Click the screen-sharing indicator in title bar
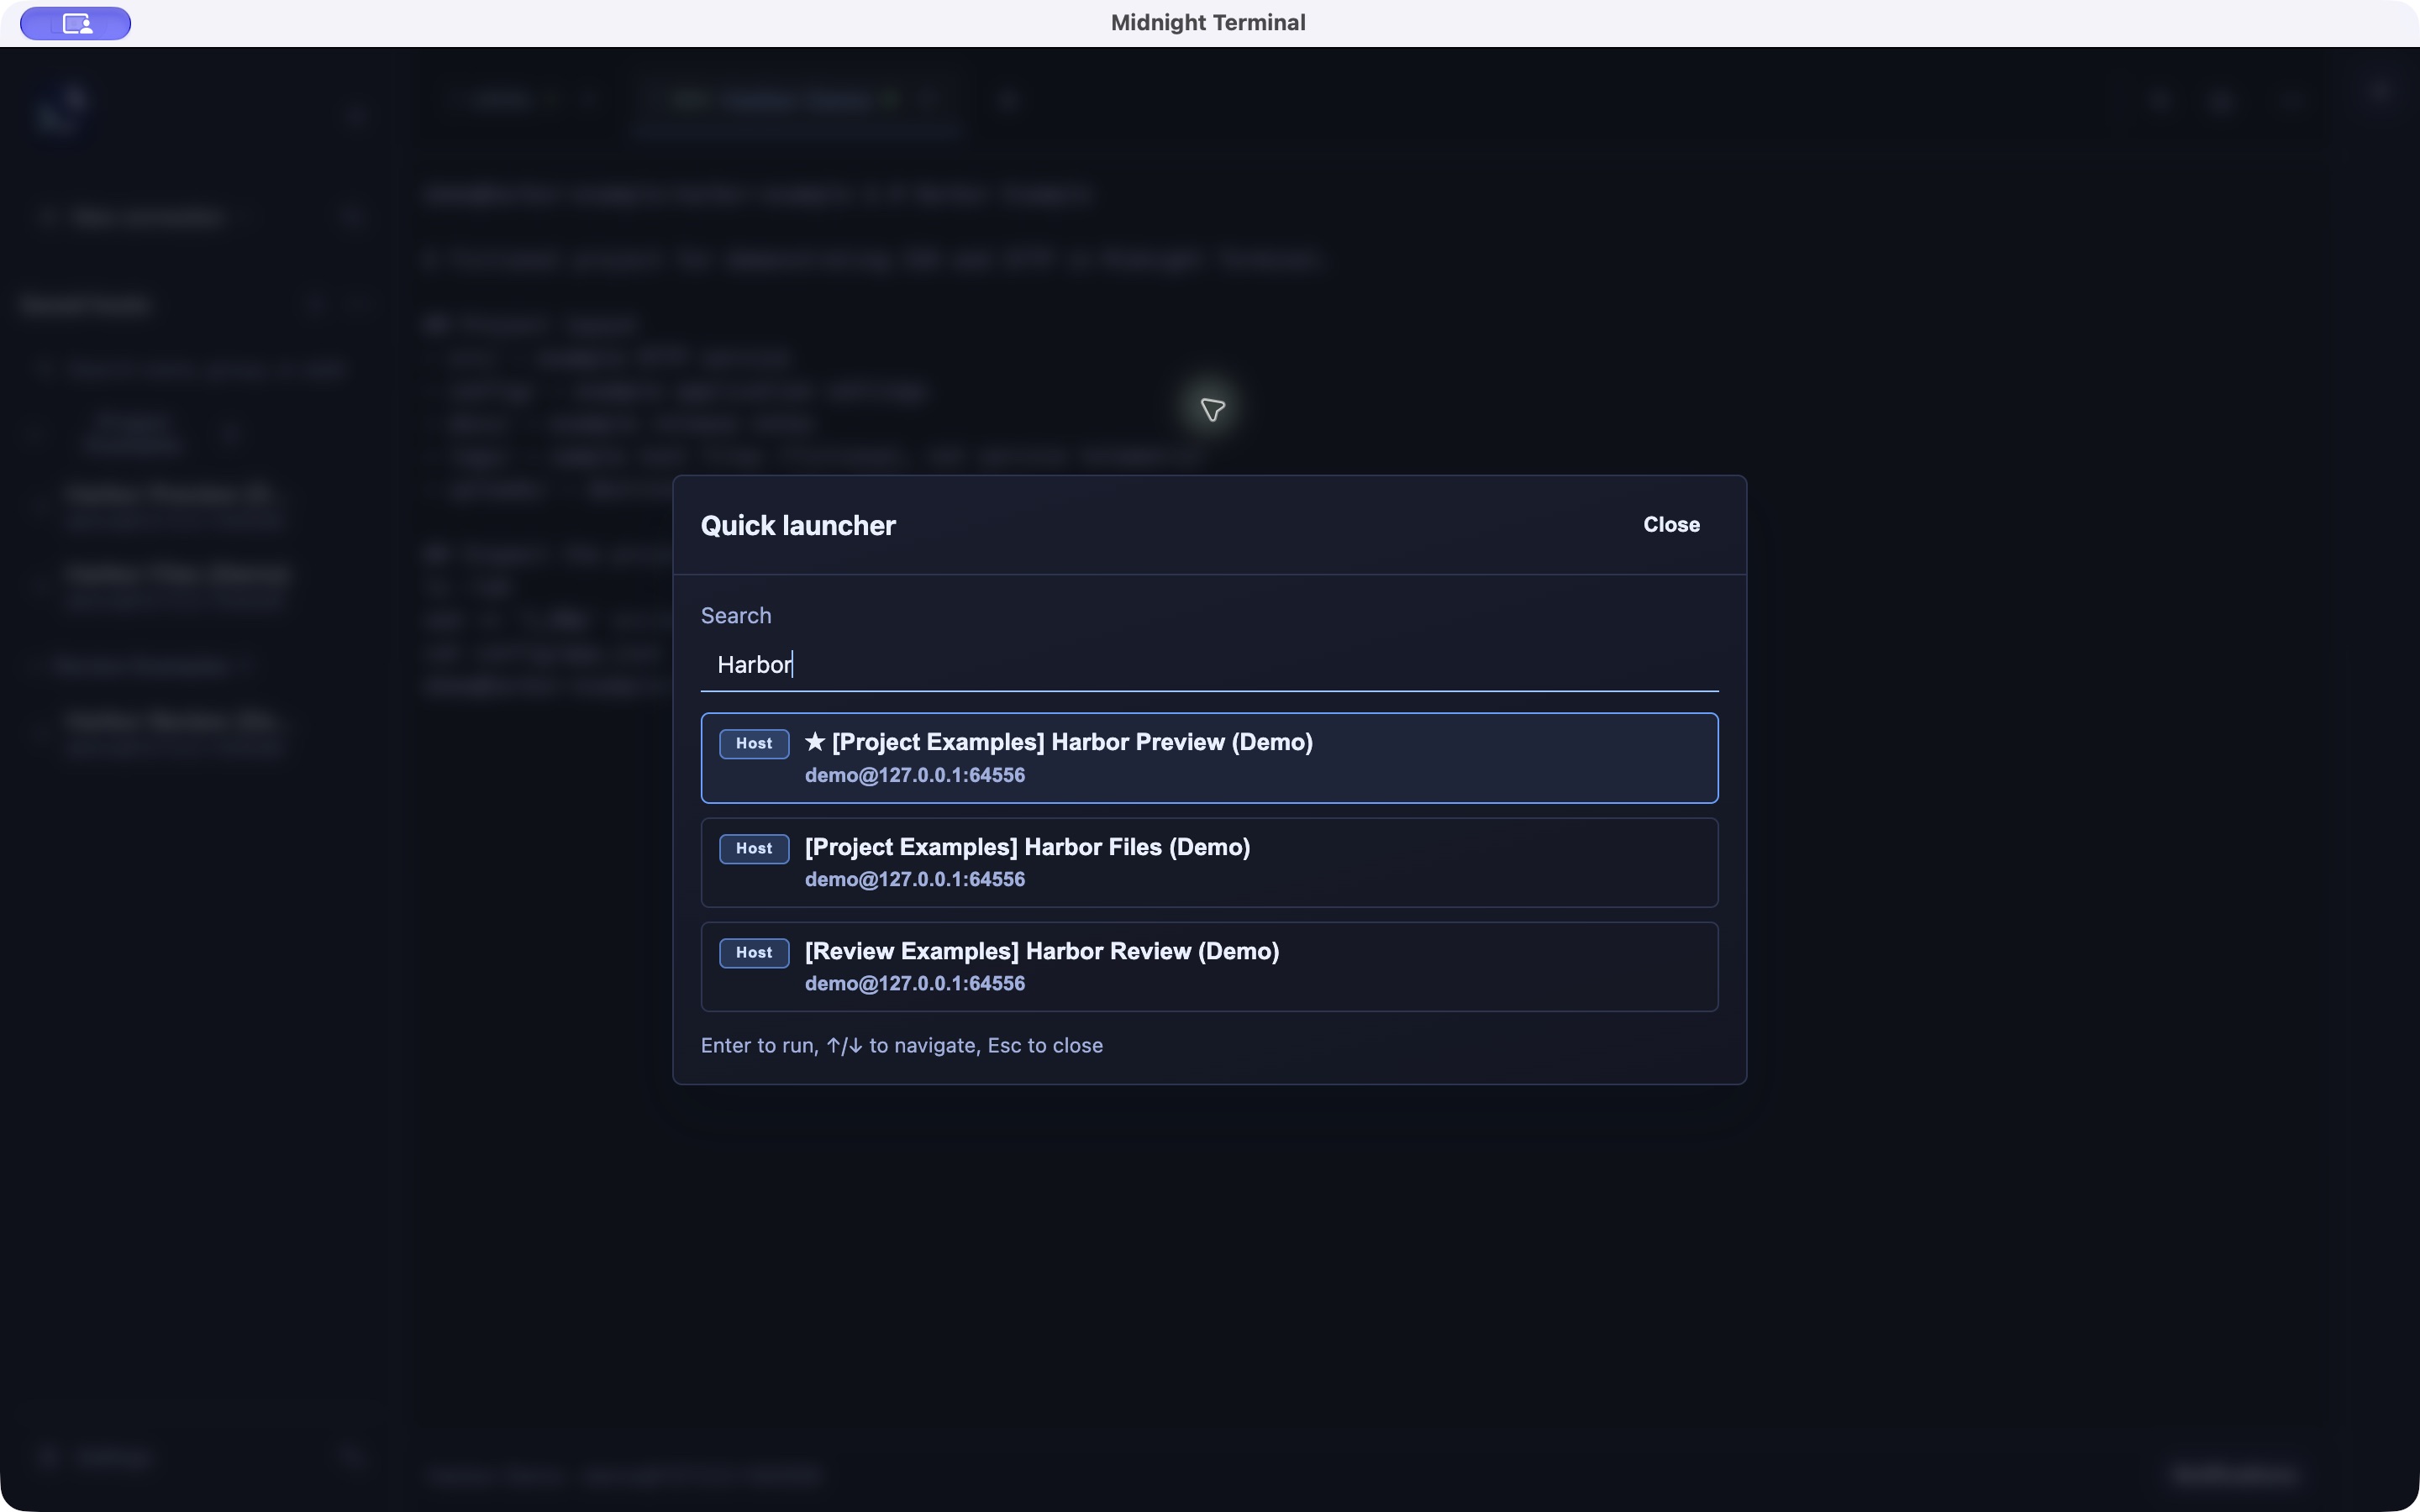 point(76,23)
